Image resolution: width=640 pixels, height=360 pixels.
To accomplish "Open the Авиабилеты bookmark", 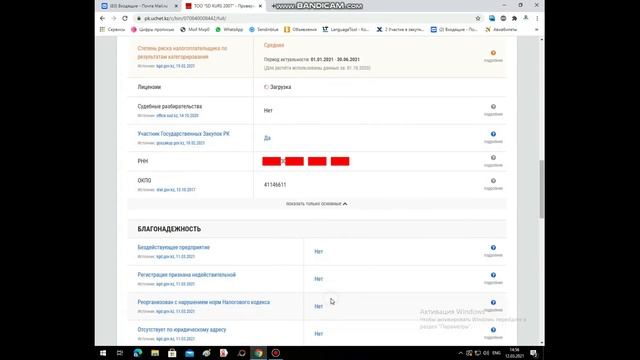I will click(x=501, y=29).
